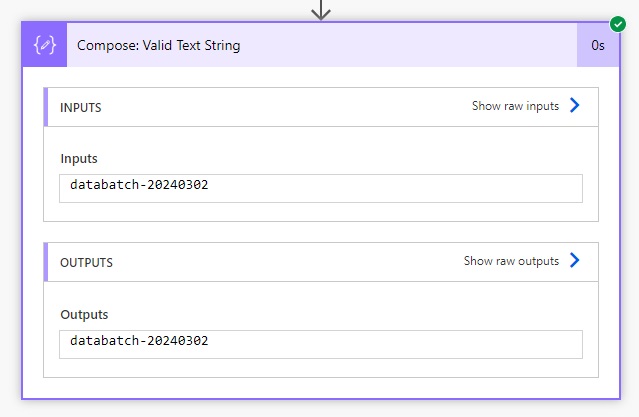Click the 'Show raw inputs' link
The height and width of the screenshot is (417, 639).
pos(515,106)
